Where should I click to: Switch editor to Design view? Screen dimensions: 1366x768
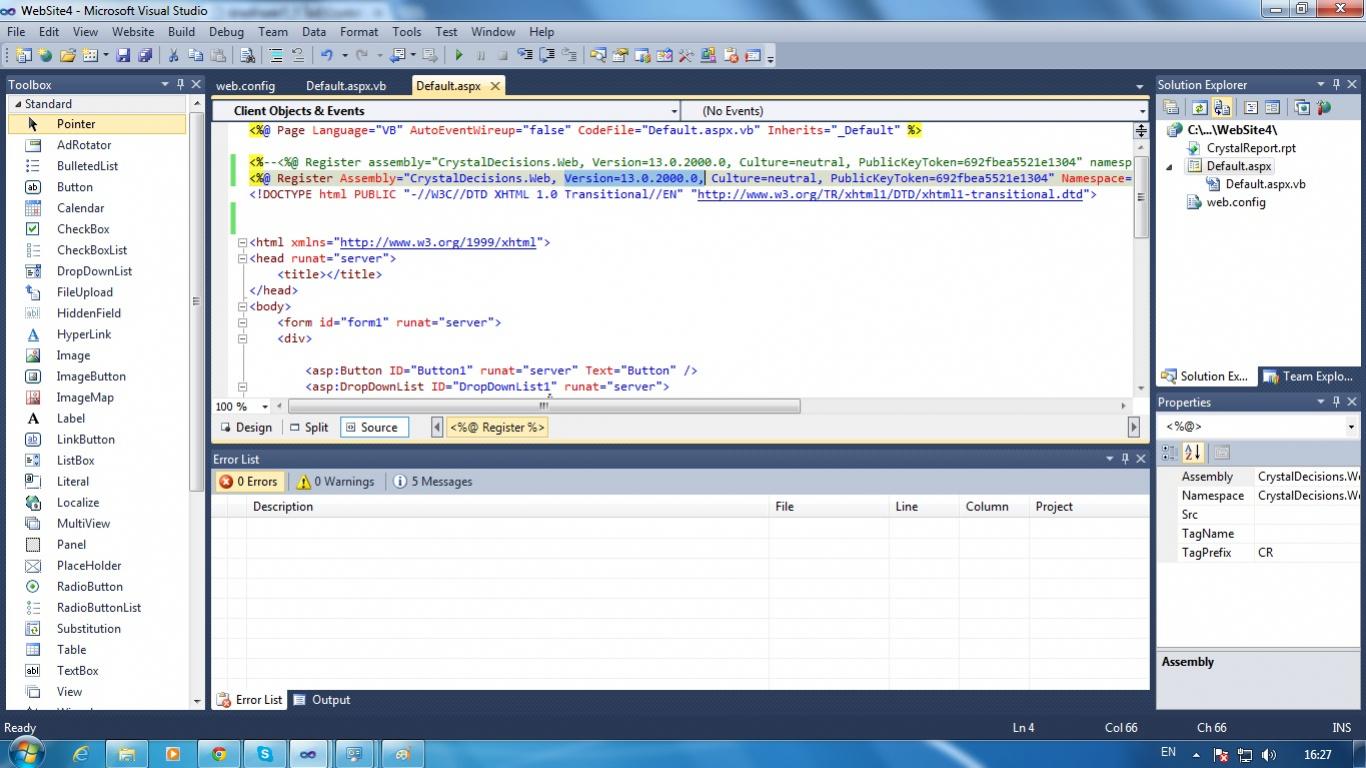pyautogui.click(x=246, y=427)
